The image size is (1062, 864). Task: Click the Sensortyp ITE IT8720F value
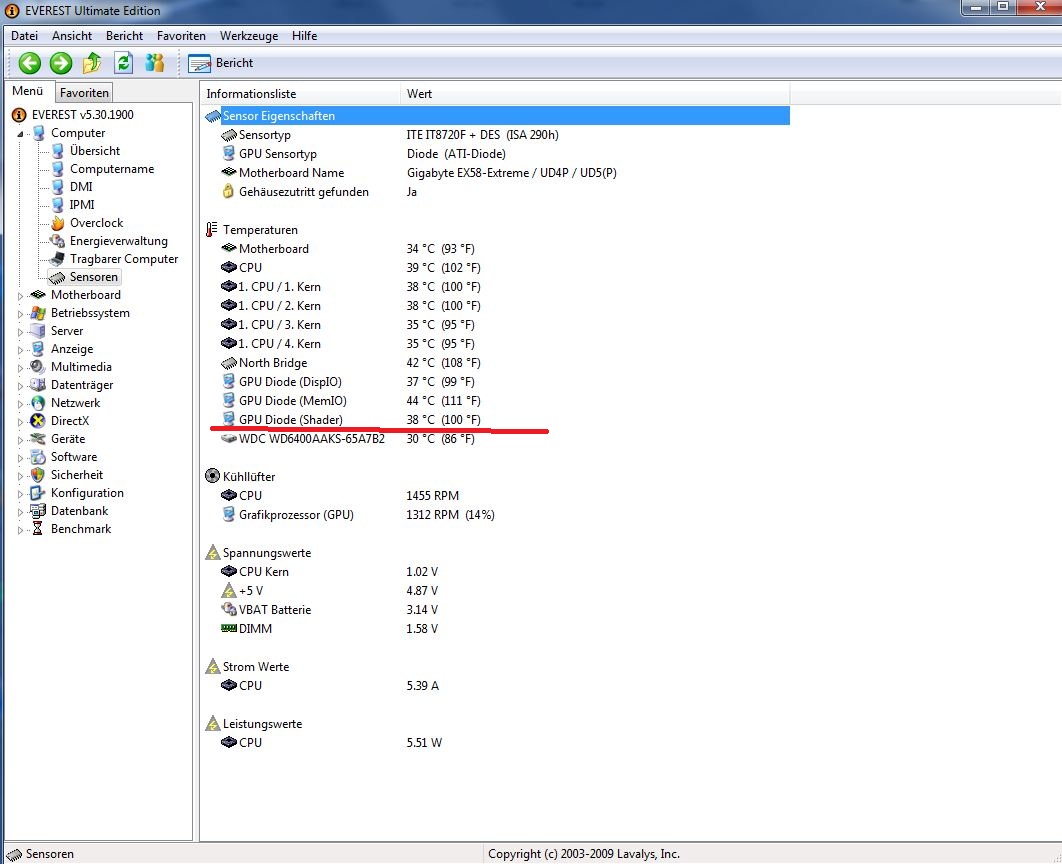coord(482,135)
